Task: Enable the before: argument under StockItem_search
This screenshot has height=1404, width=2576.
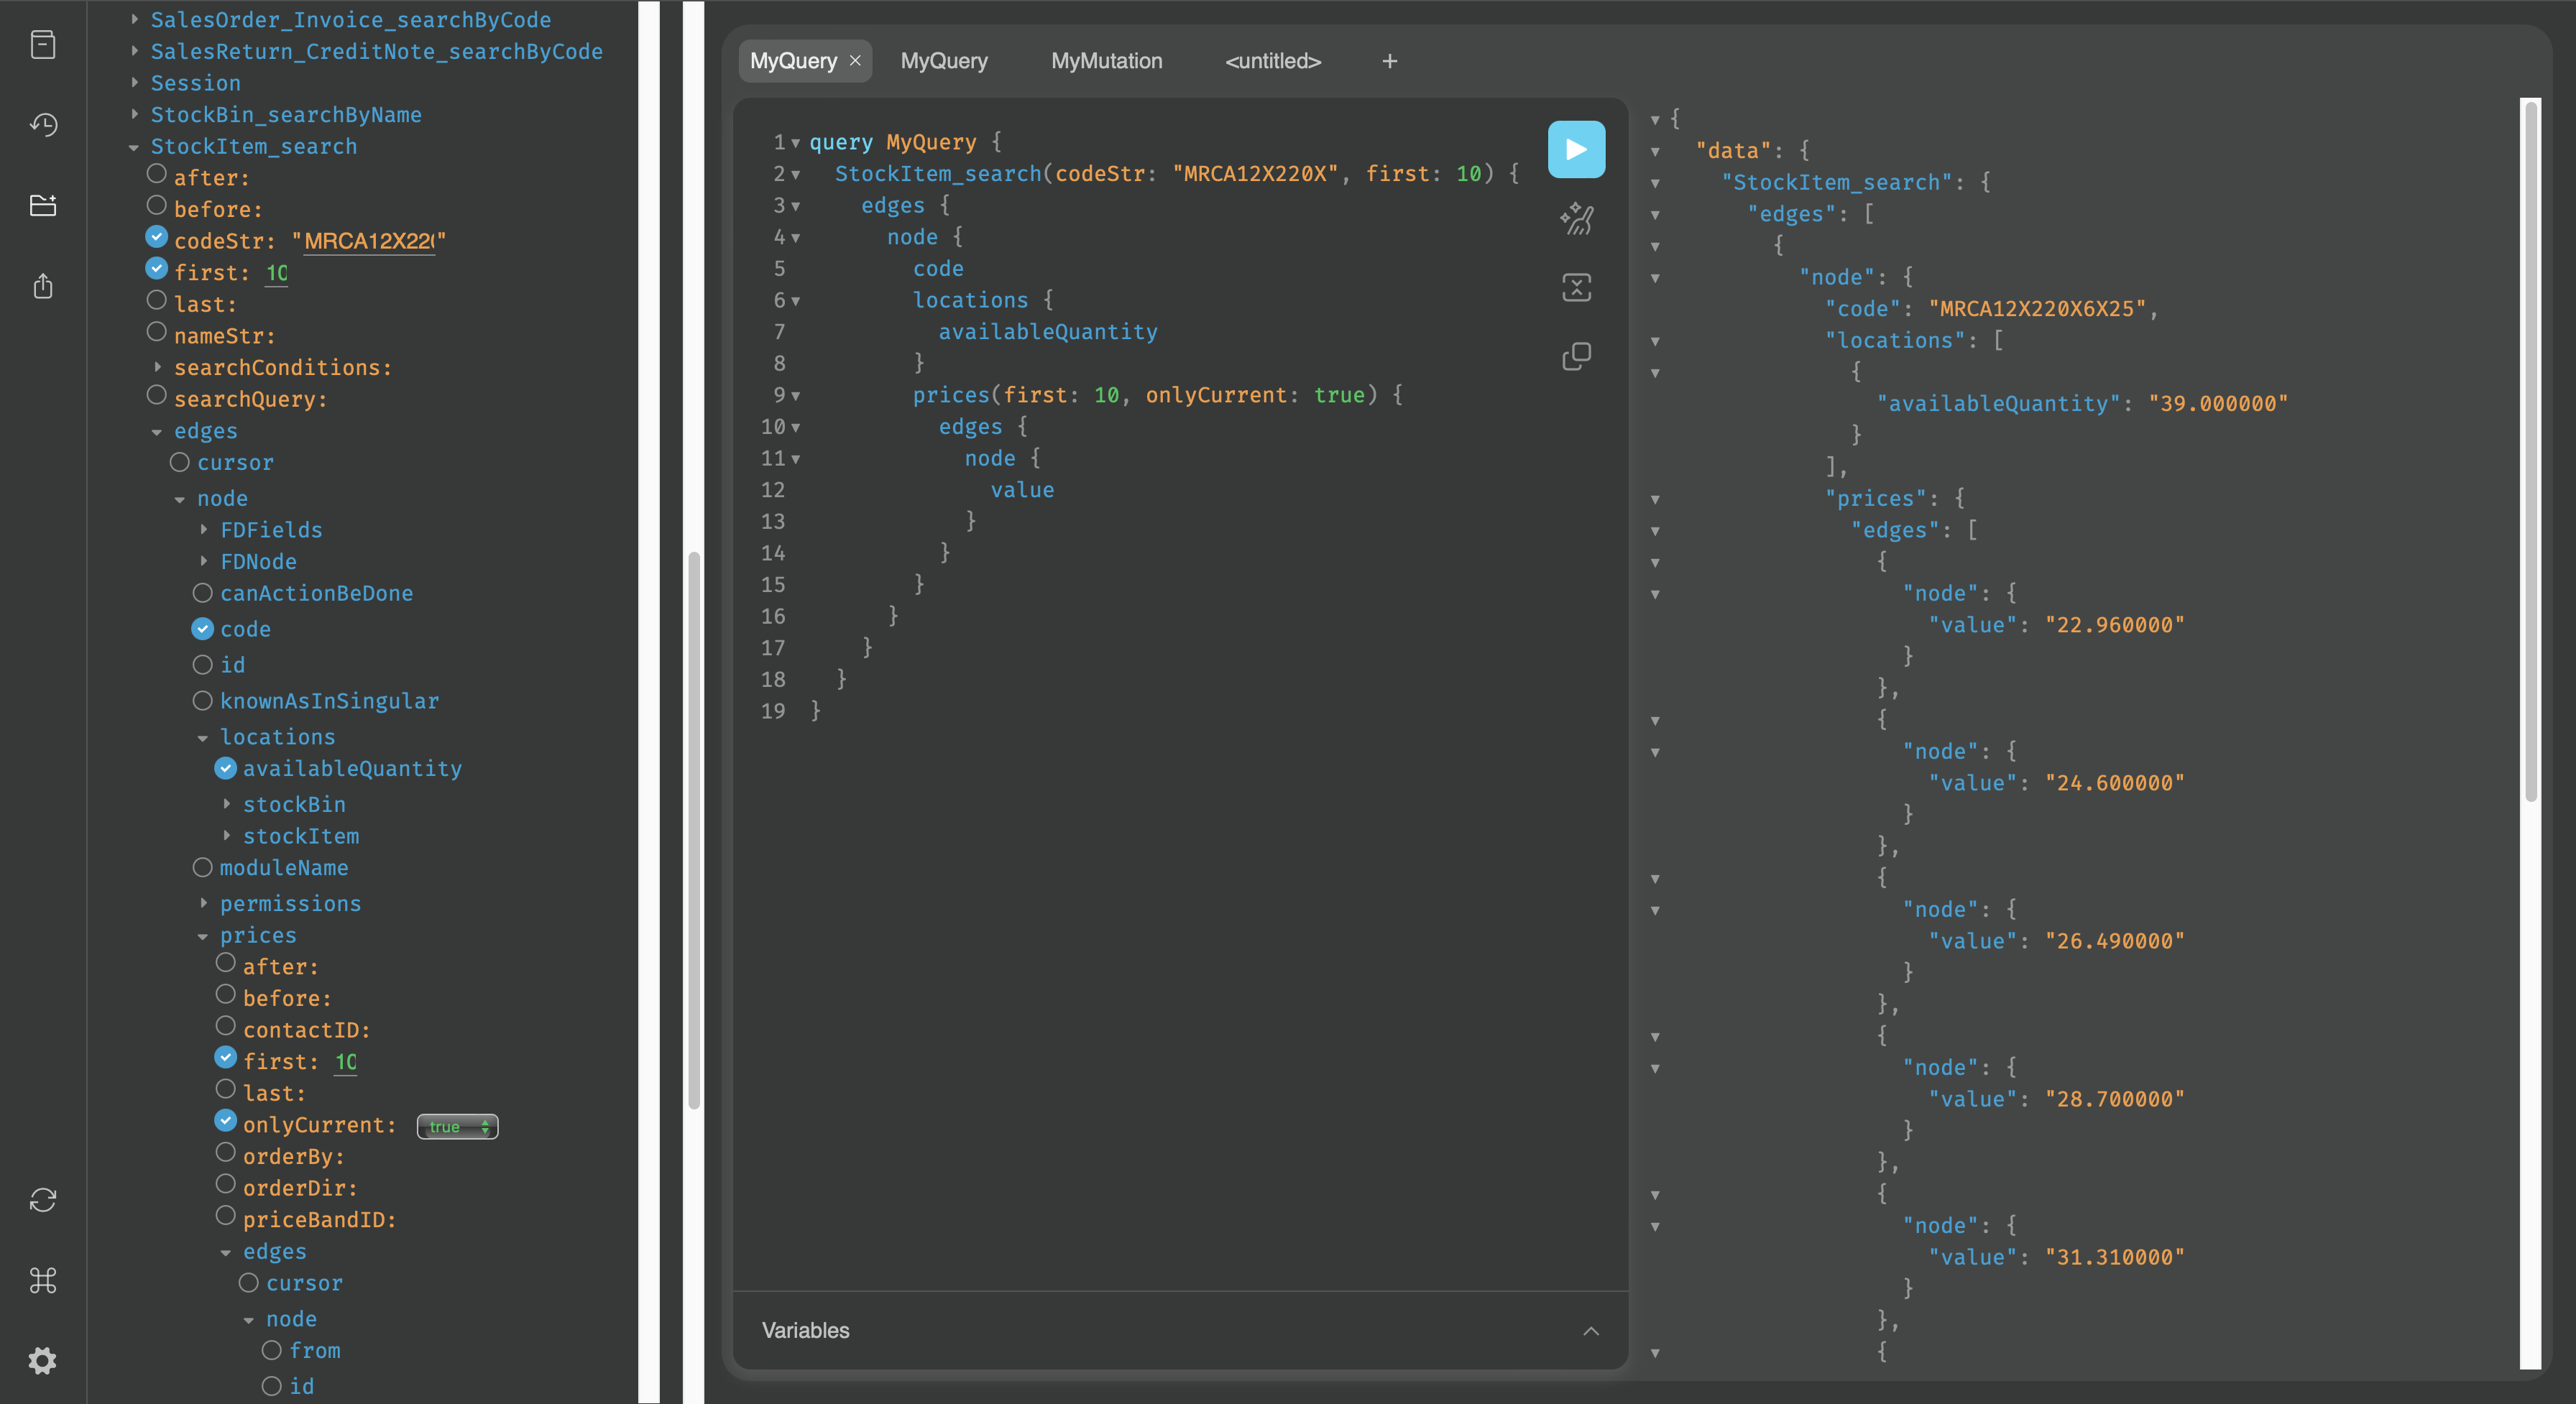Action: 157,205
